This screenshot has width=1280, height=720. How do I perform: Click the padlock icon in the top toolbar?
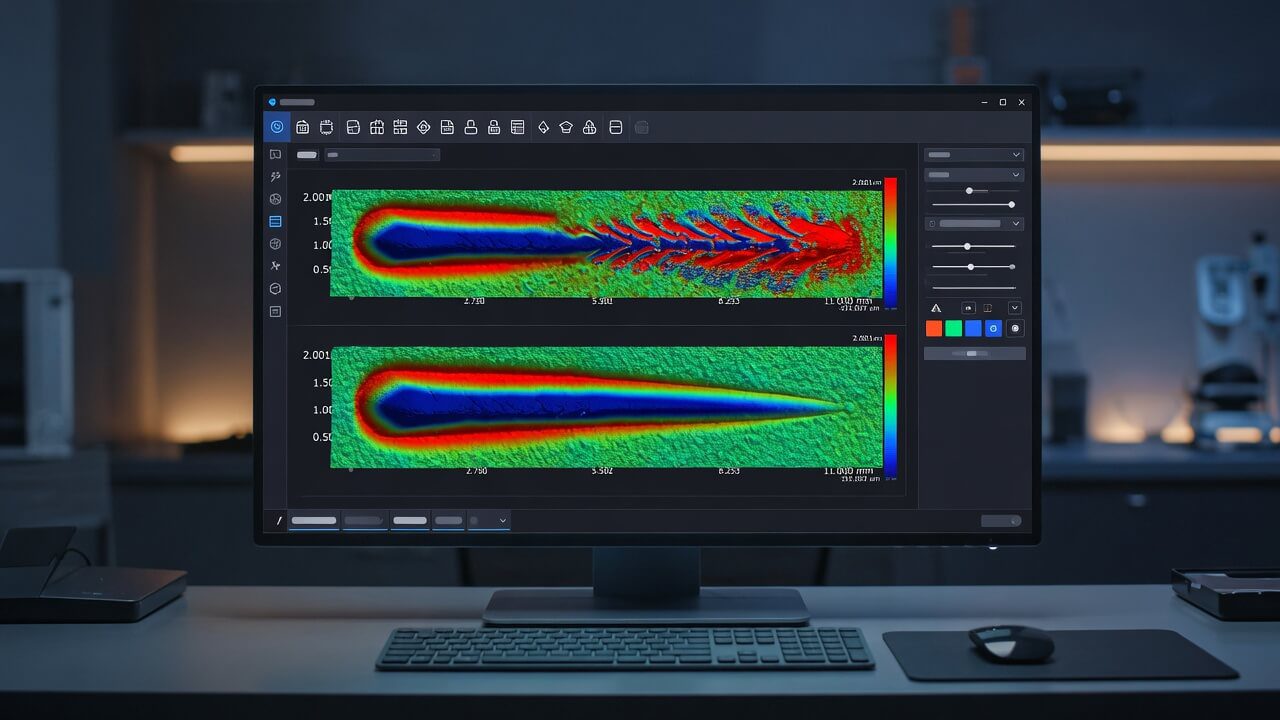pyautogui.click(x=470, y=127)
